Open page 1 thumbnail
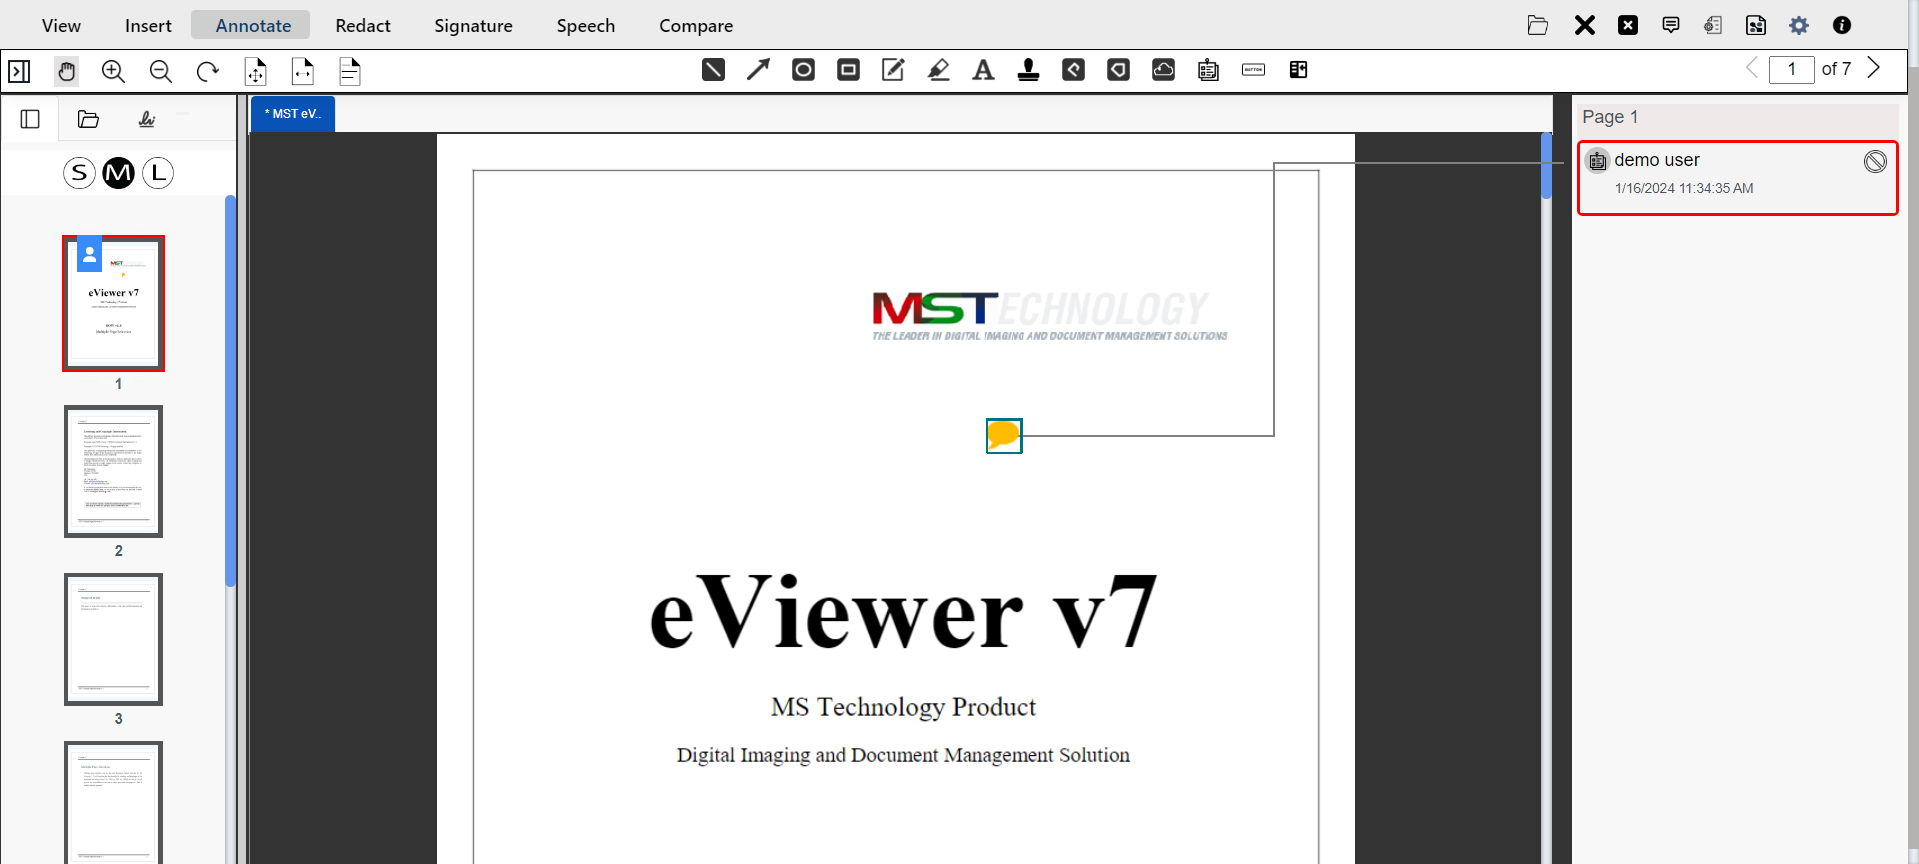The height and width of the screenshot is (864, 1919). pos(114,303)
